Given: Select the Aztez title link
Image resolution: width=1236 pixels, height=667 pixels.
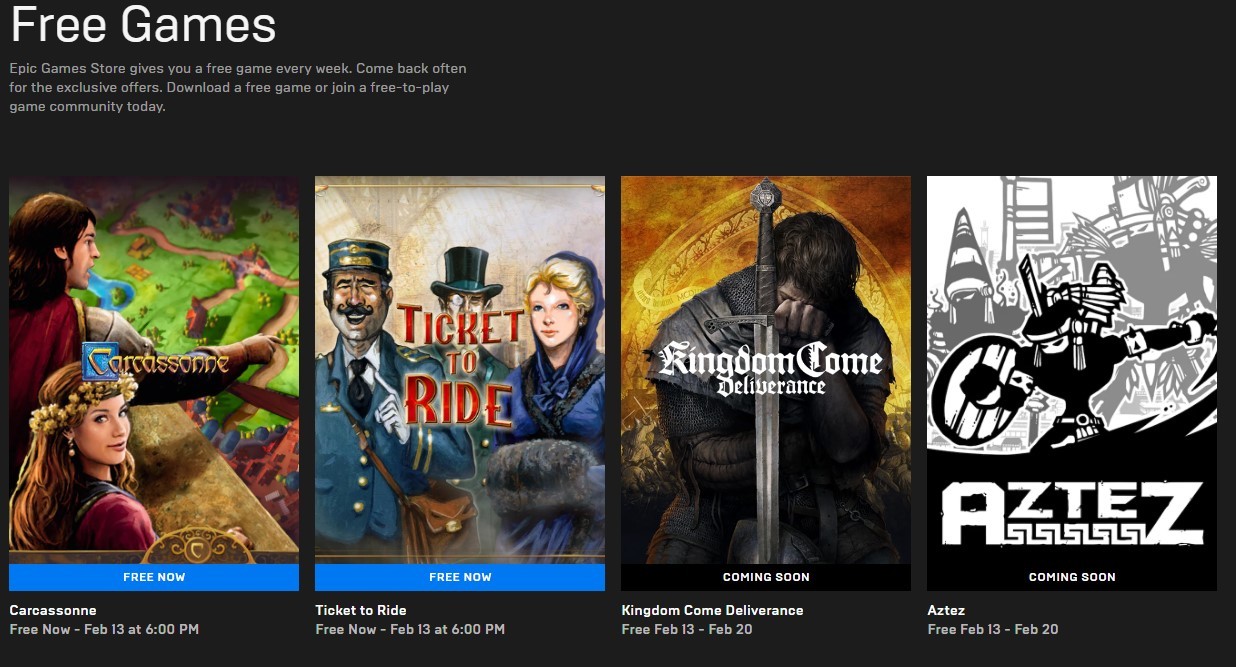Looking at the screenshot, I should 946,610.
